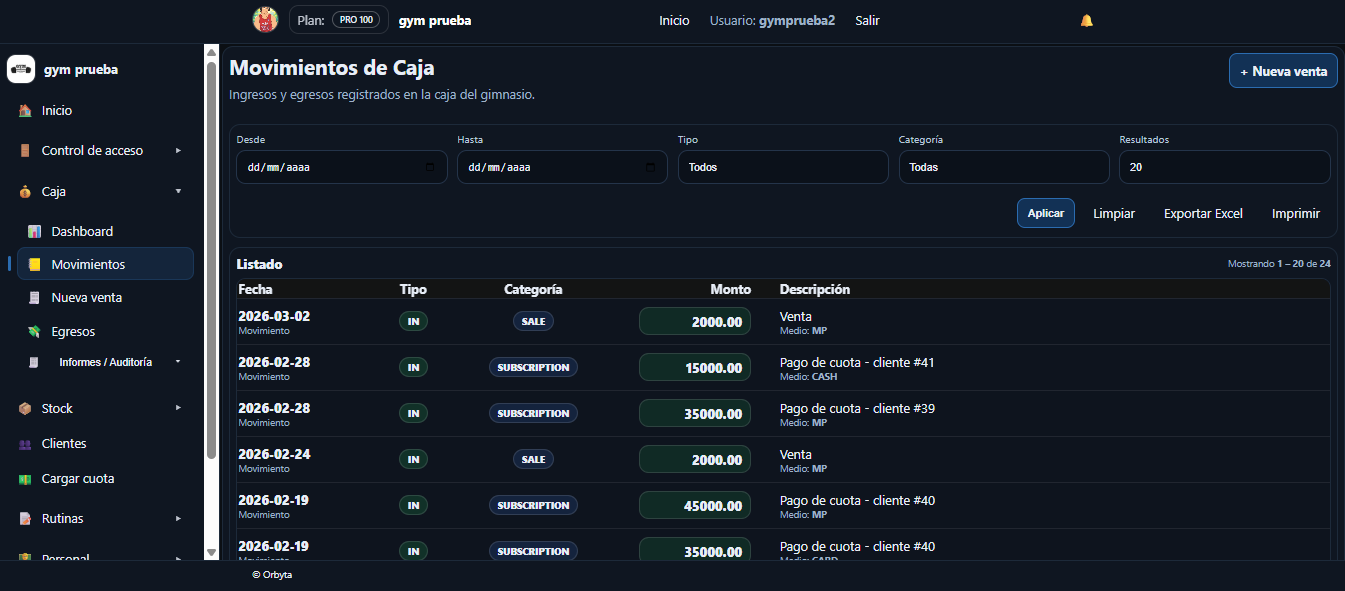
Task: Click the Cargar cuota cash icon
Action: click(x=25, y=479)
